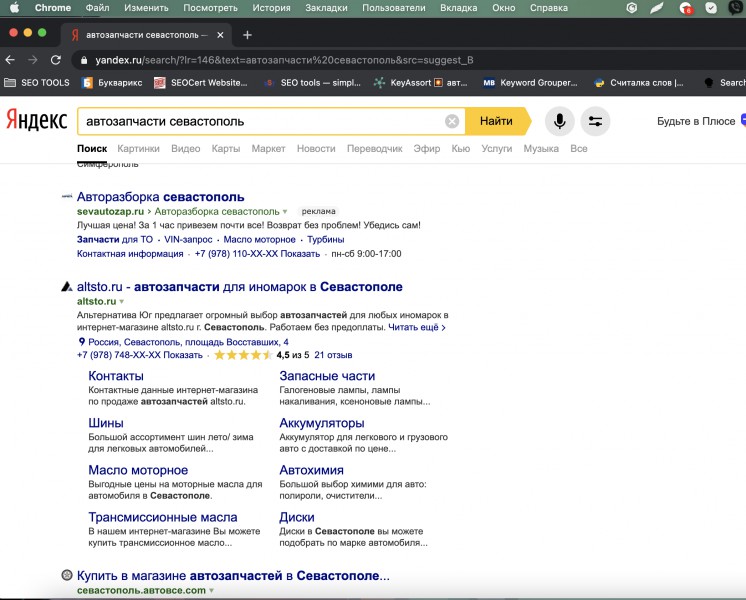Open the Закладки menu
The image size is (746, 600).
point(326,8)
